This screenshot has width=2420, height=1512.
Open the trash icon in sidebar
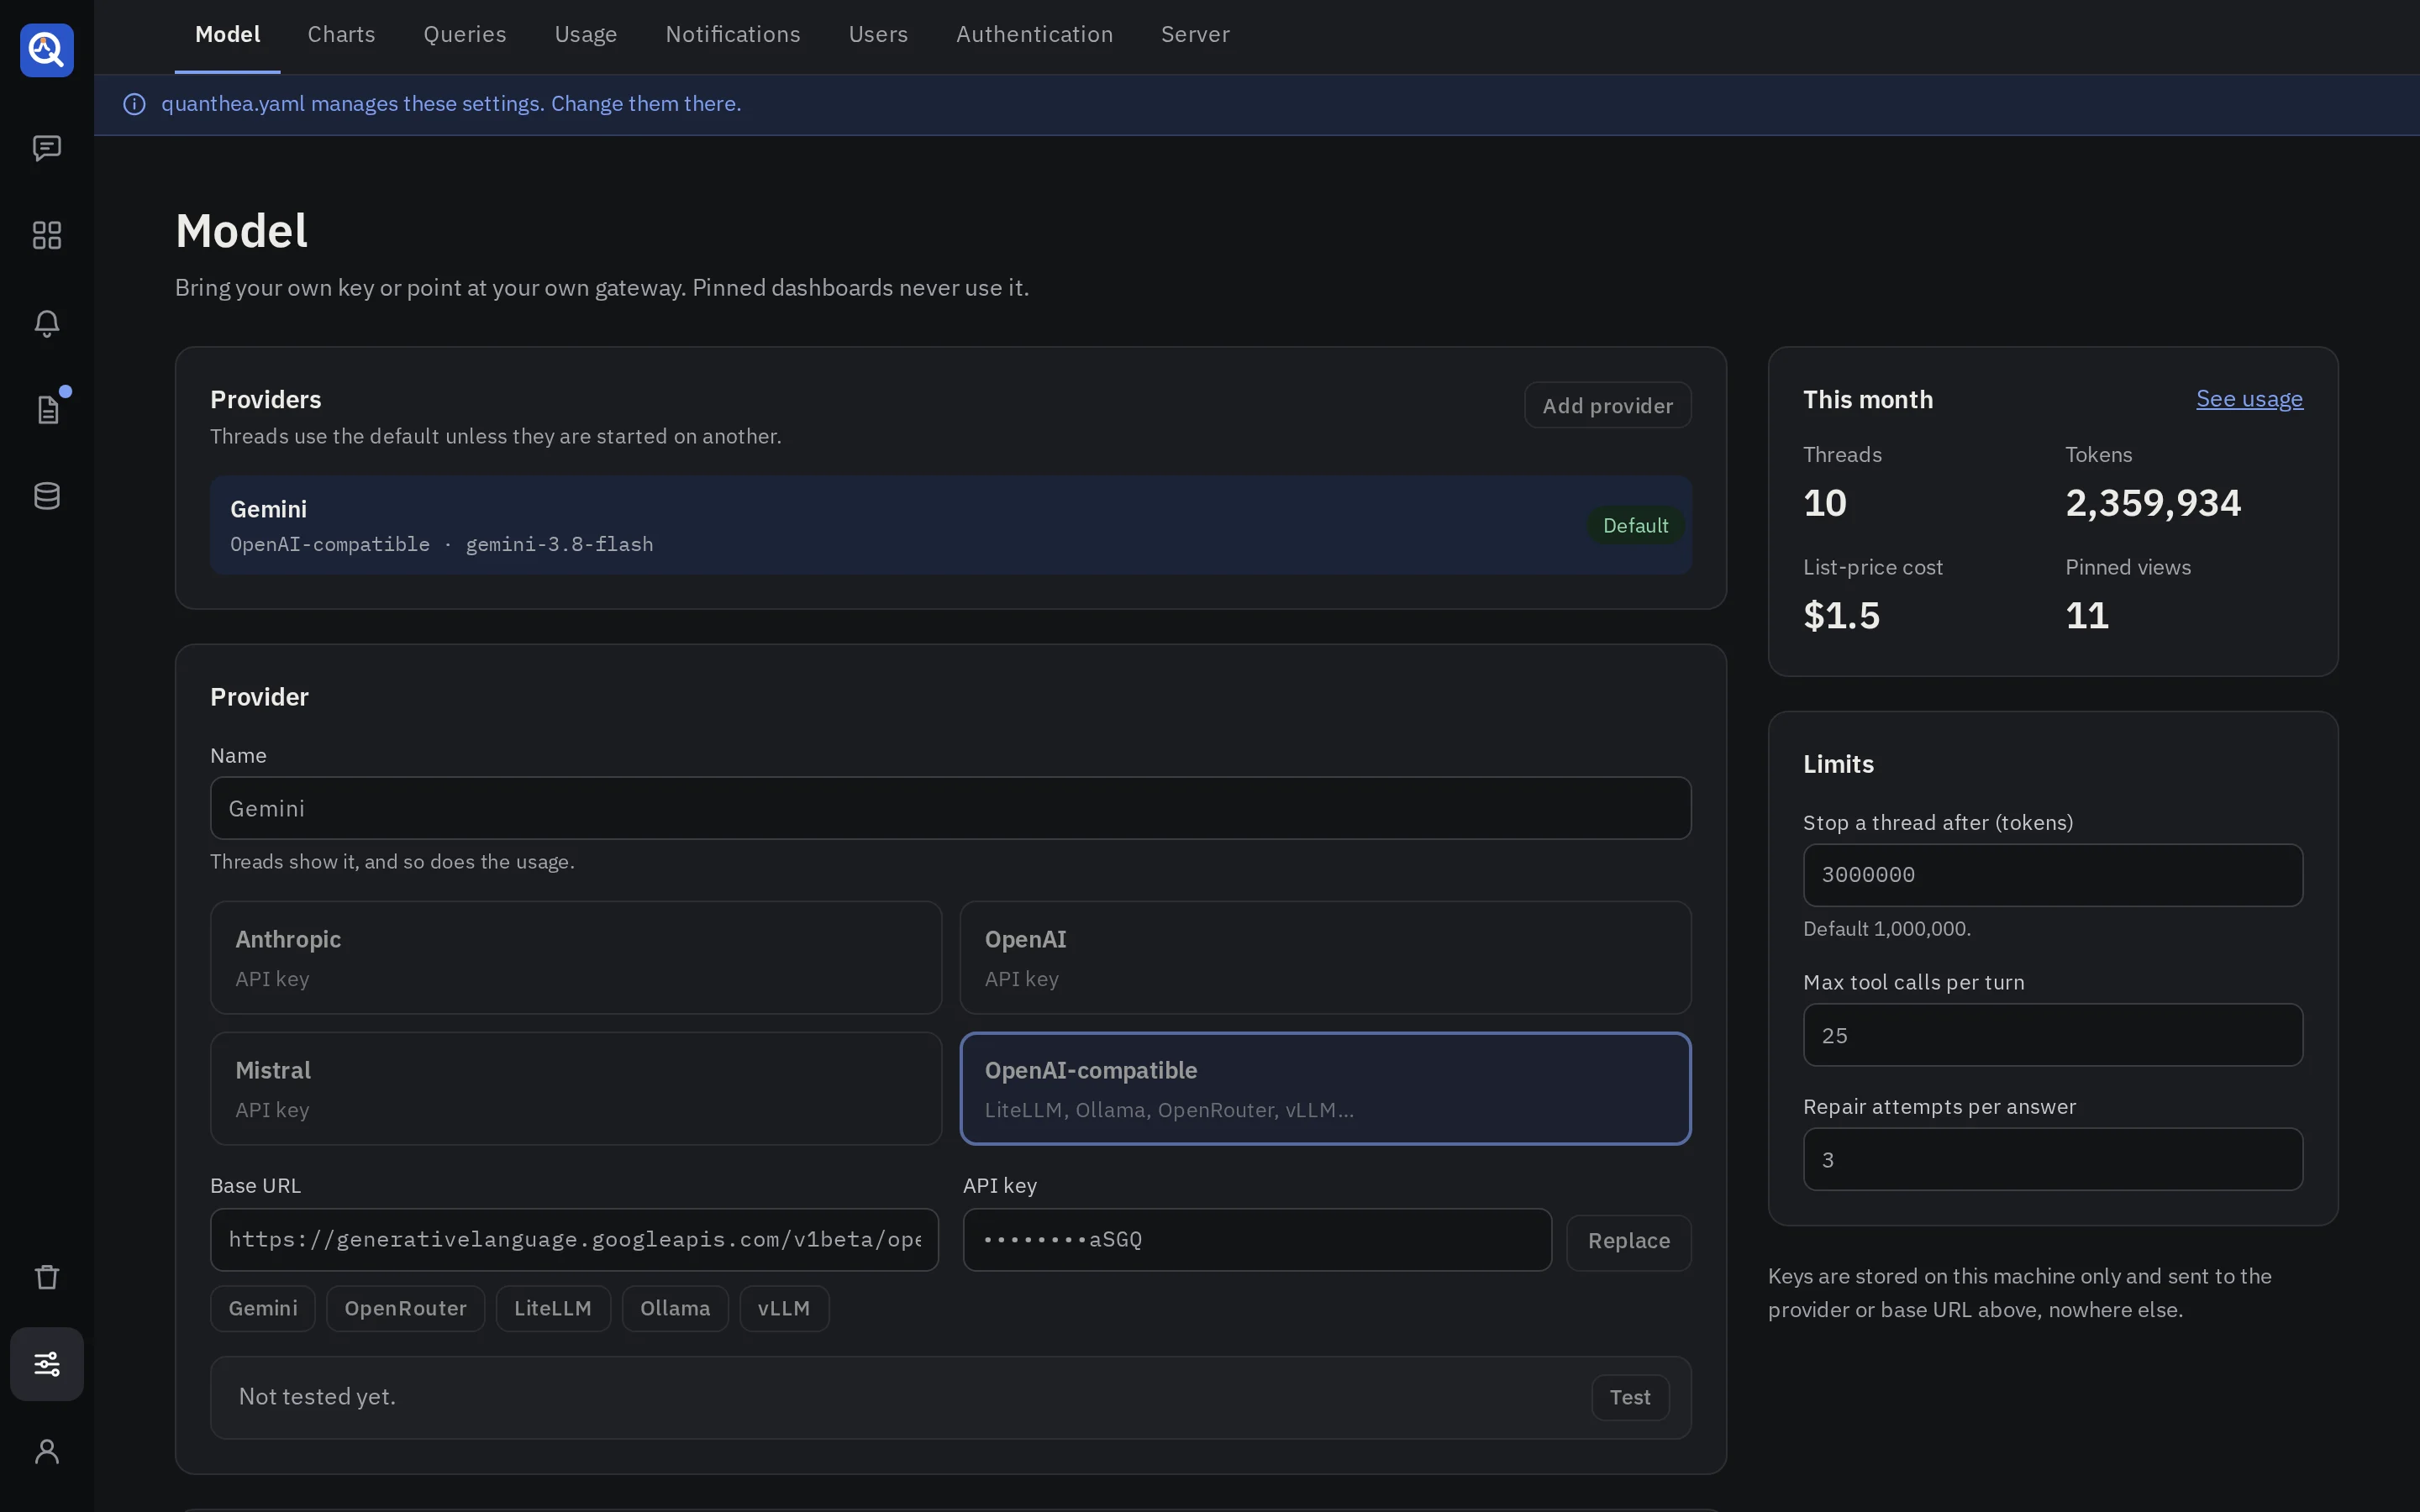point(47,1277)
